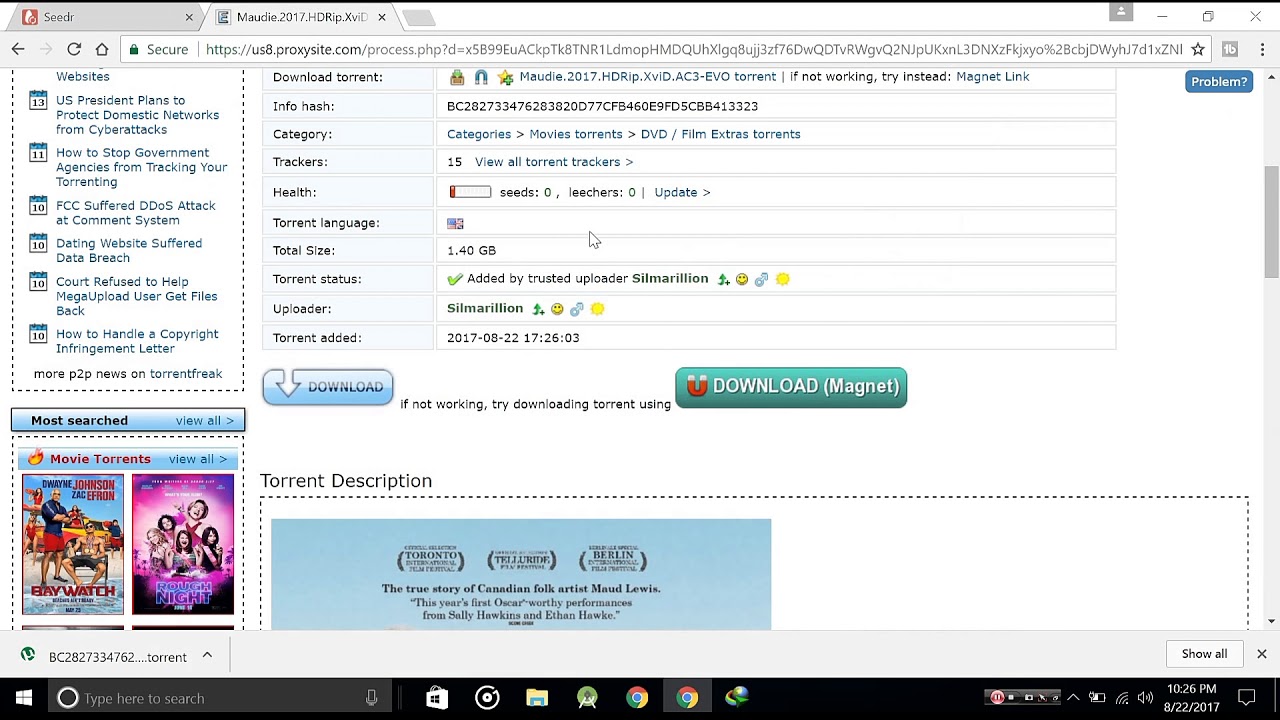Open File Explorer from the taskbar
Screen dimensions: 1280x720
click(x=537, y=698)
